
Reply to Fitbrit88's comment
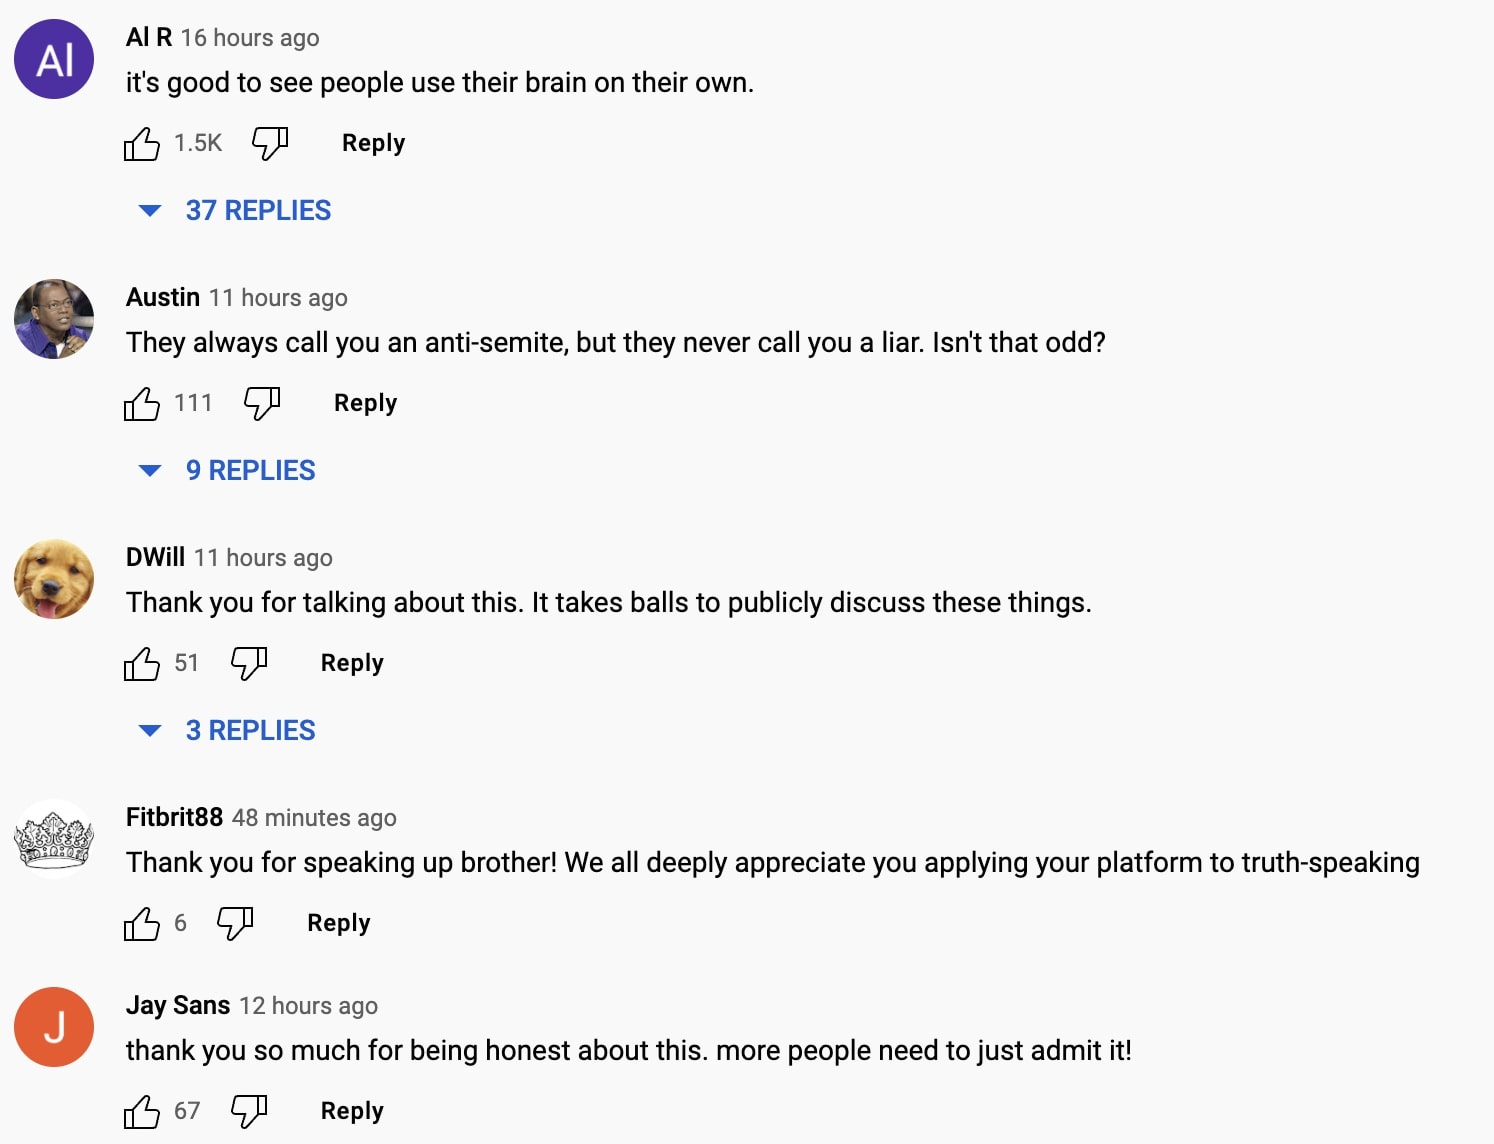point(338,923)
